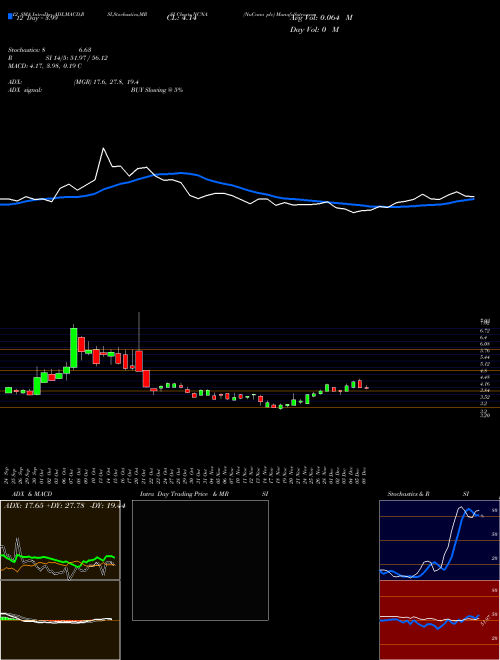Click the red RSI panel chart
This screenshot has width=500, height=660.
pyautogui.click(x=439, y=620)
